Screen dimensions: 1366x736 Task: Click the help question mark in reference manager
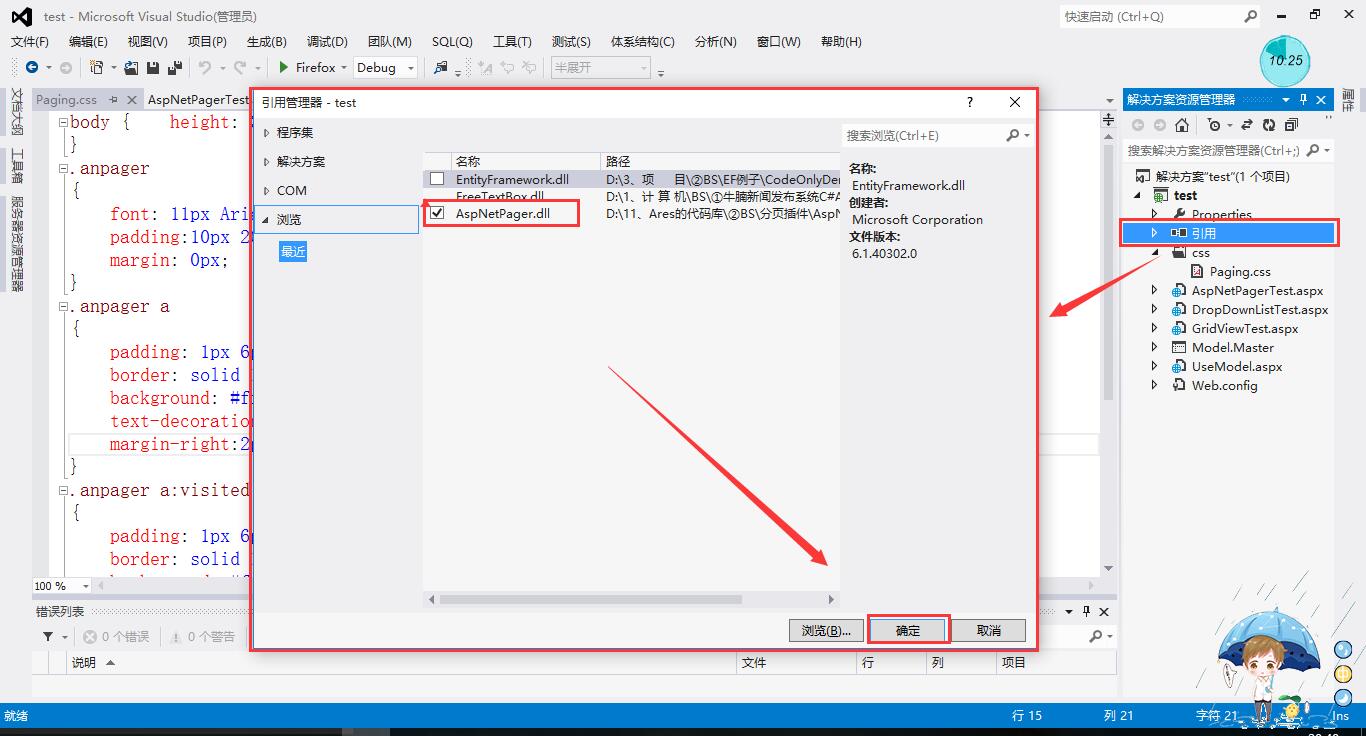click(970, 102)
